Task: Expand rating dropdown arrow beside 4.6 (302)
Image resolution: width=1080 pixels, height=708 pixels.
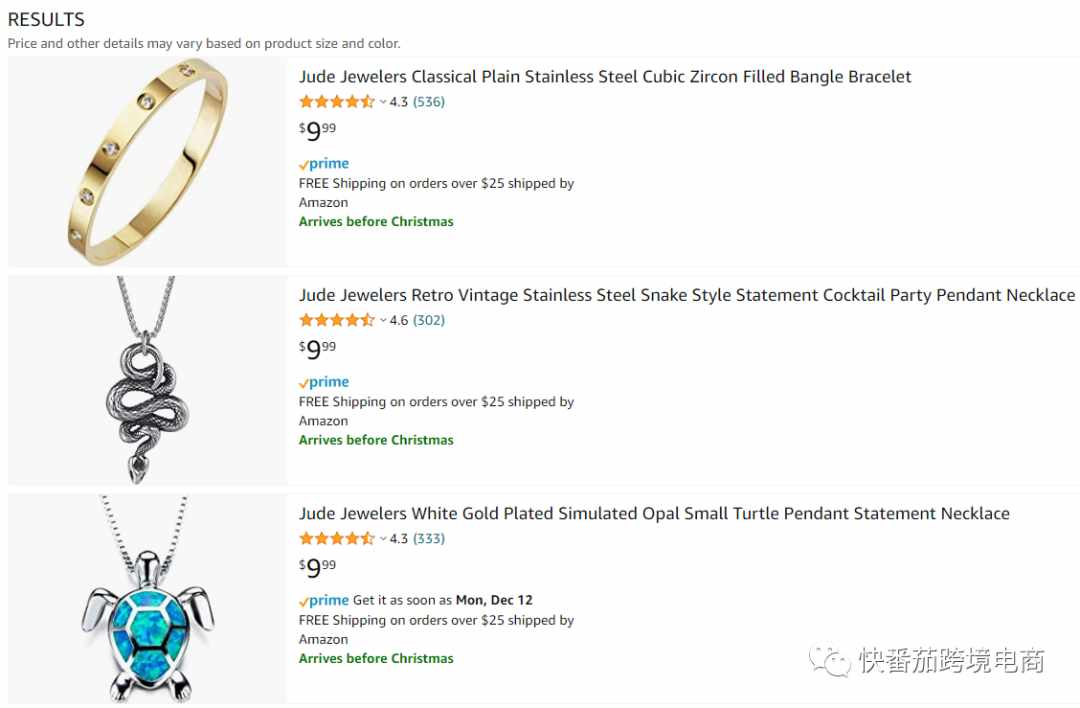Action: point(383,320)
